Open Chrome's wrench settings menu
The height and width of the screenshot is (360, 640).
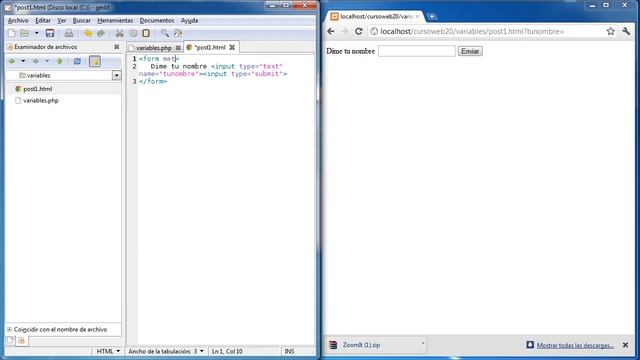tap(626, 31)
